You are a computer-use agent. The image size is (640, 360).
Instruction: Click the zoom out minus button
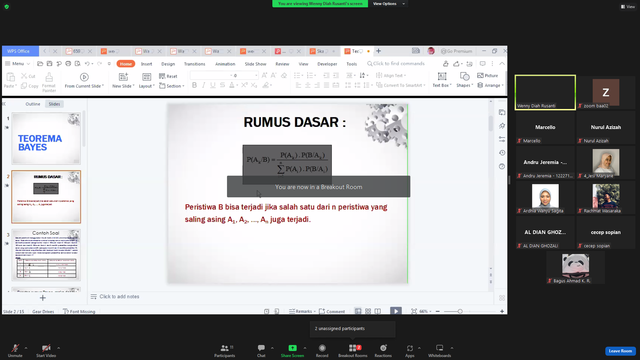click(x=438, y=311)
